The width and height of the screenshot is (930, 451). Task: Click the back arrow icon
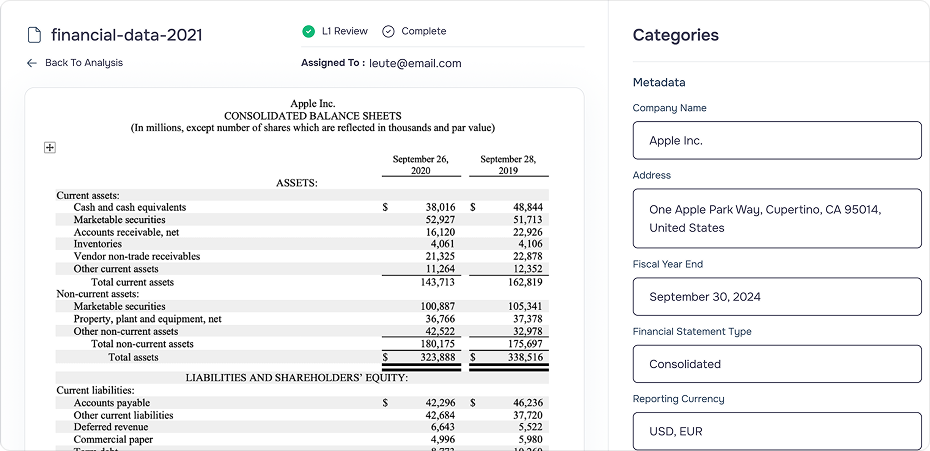click(x=32, y=63)
